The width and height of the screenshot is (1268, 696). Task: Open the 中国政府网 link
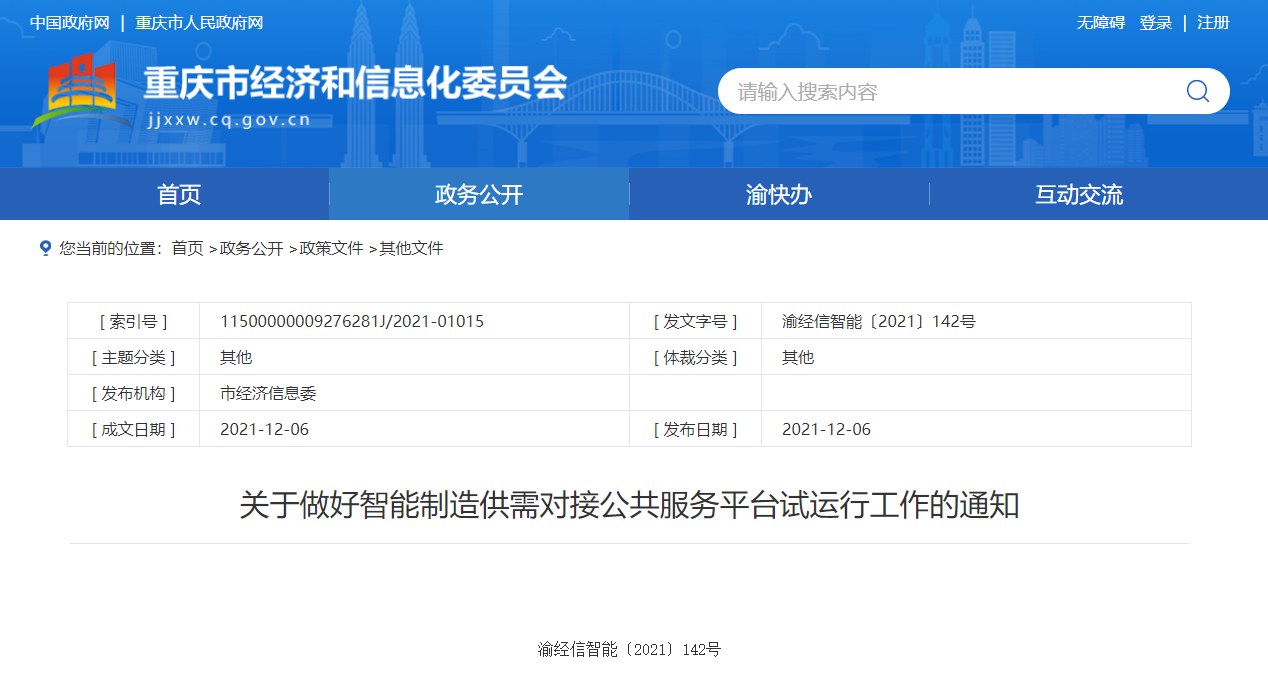coord(70,23)
